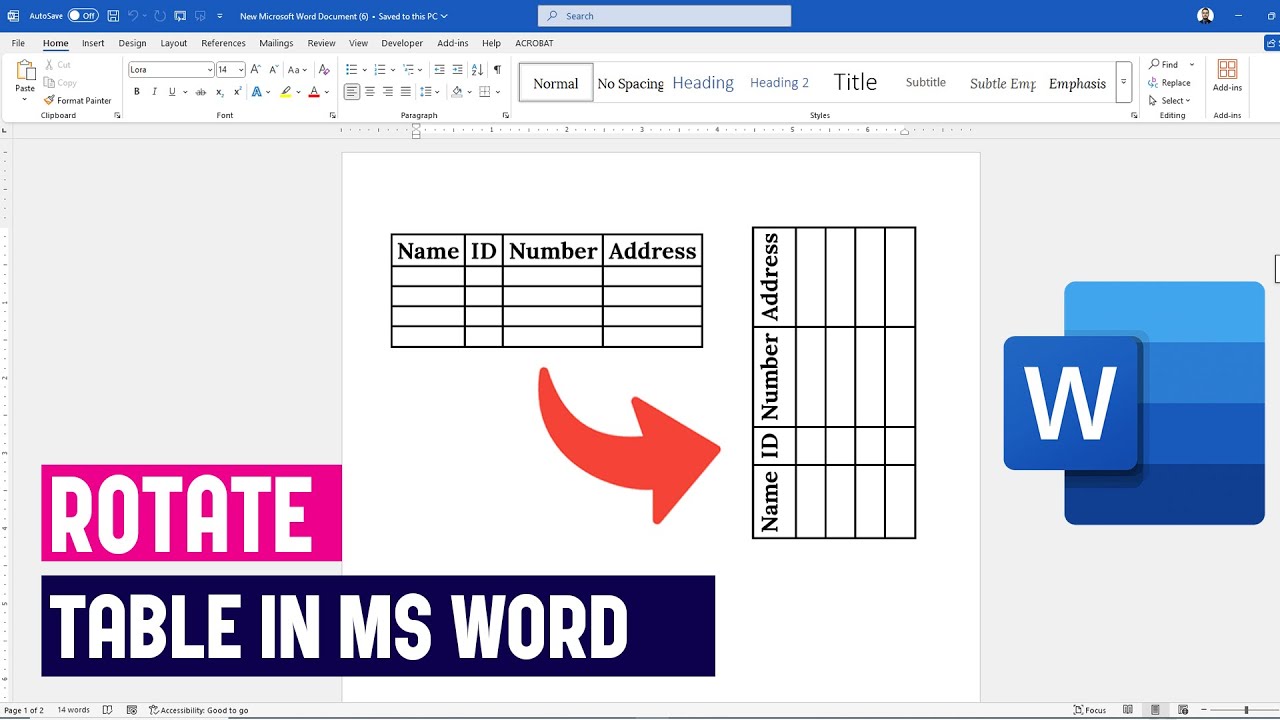
Task: Switch to Focus mode in status bar
Action: (1090, 710)
